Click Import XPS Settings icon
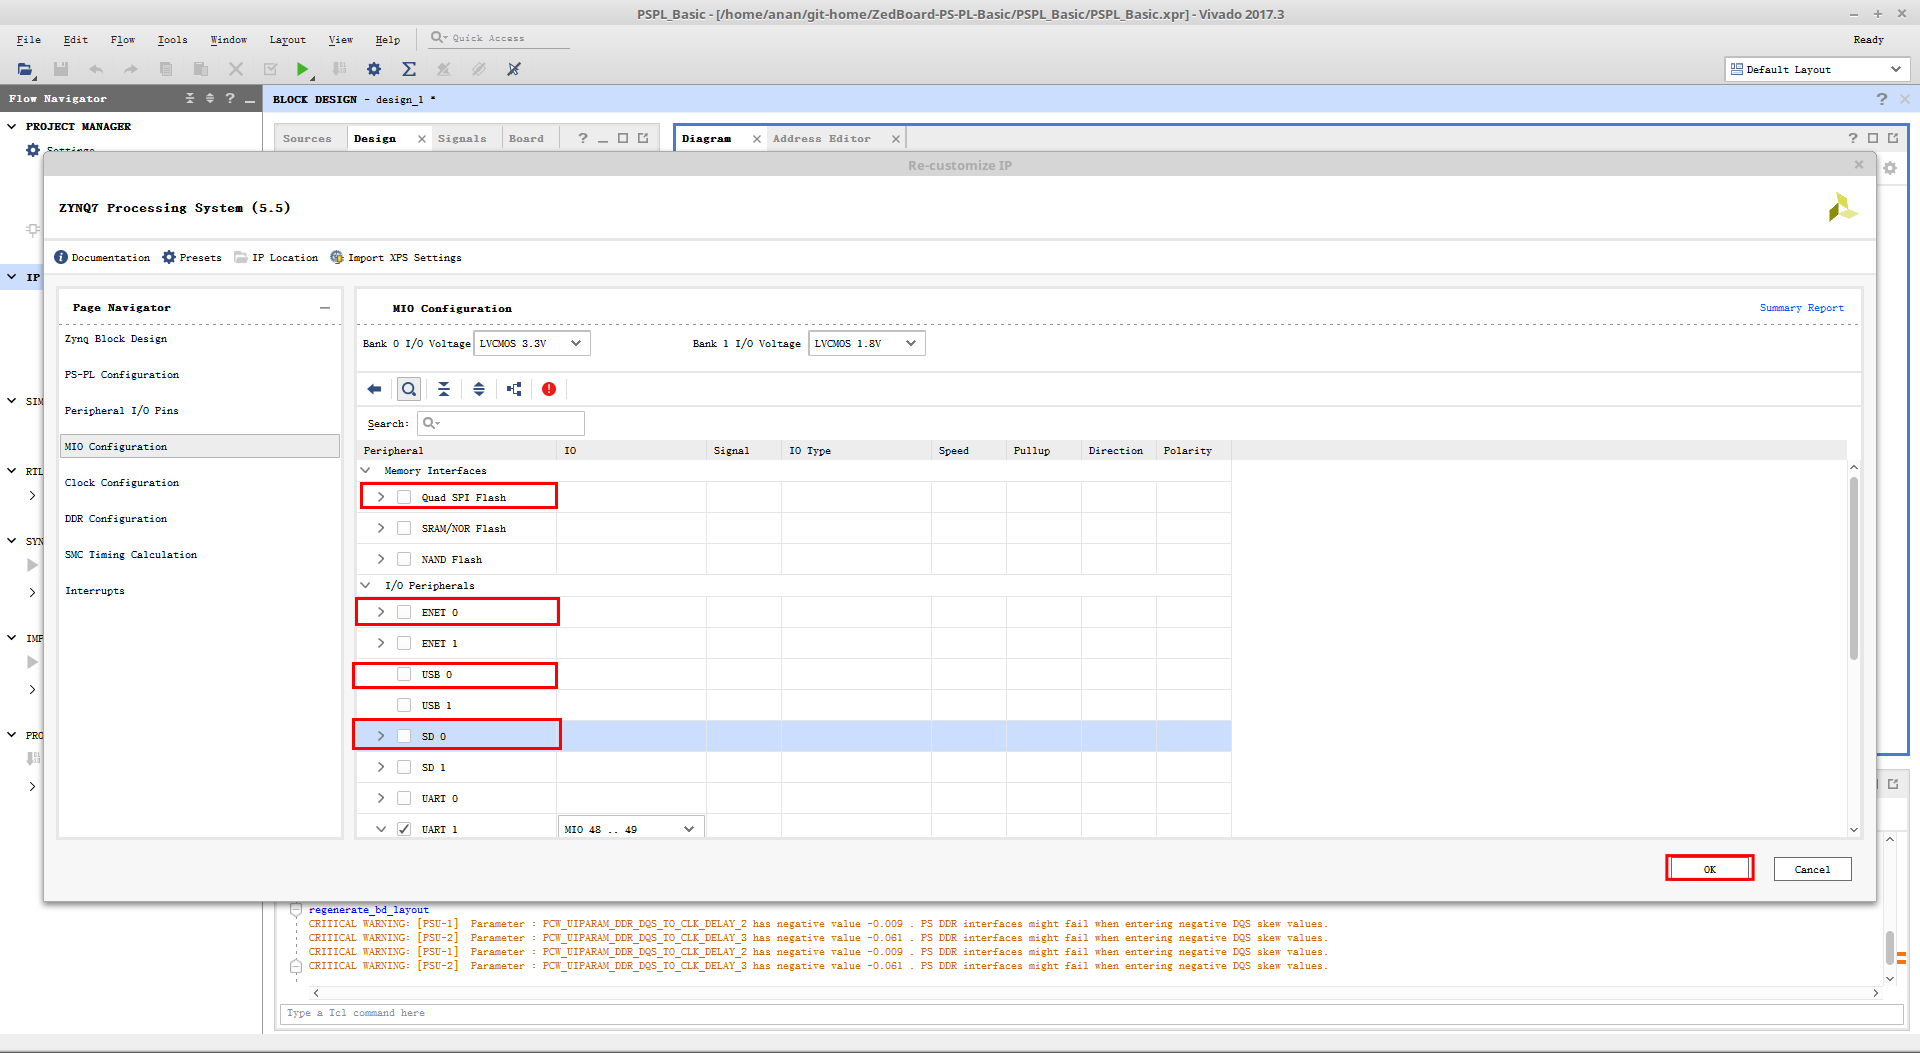Screen dimensions: 1920x1053 click(x=337, y=257)
